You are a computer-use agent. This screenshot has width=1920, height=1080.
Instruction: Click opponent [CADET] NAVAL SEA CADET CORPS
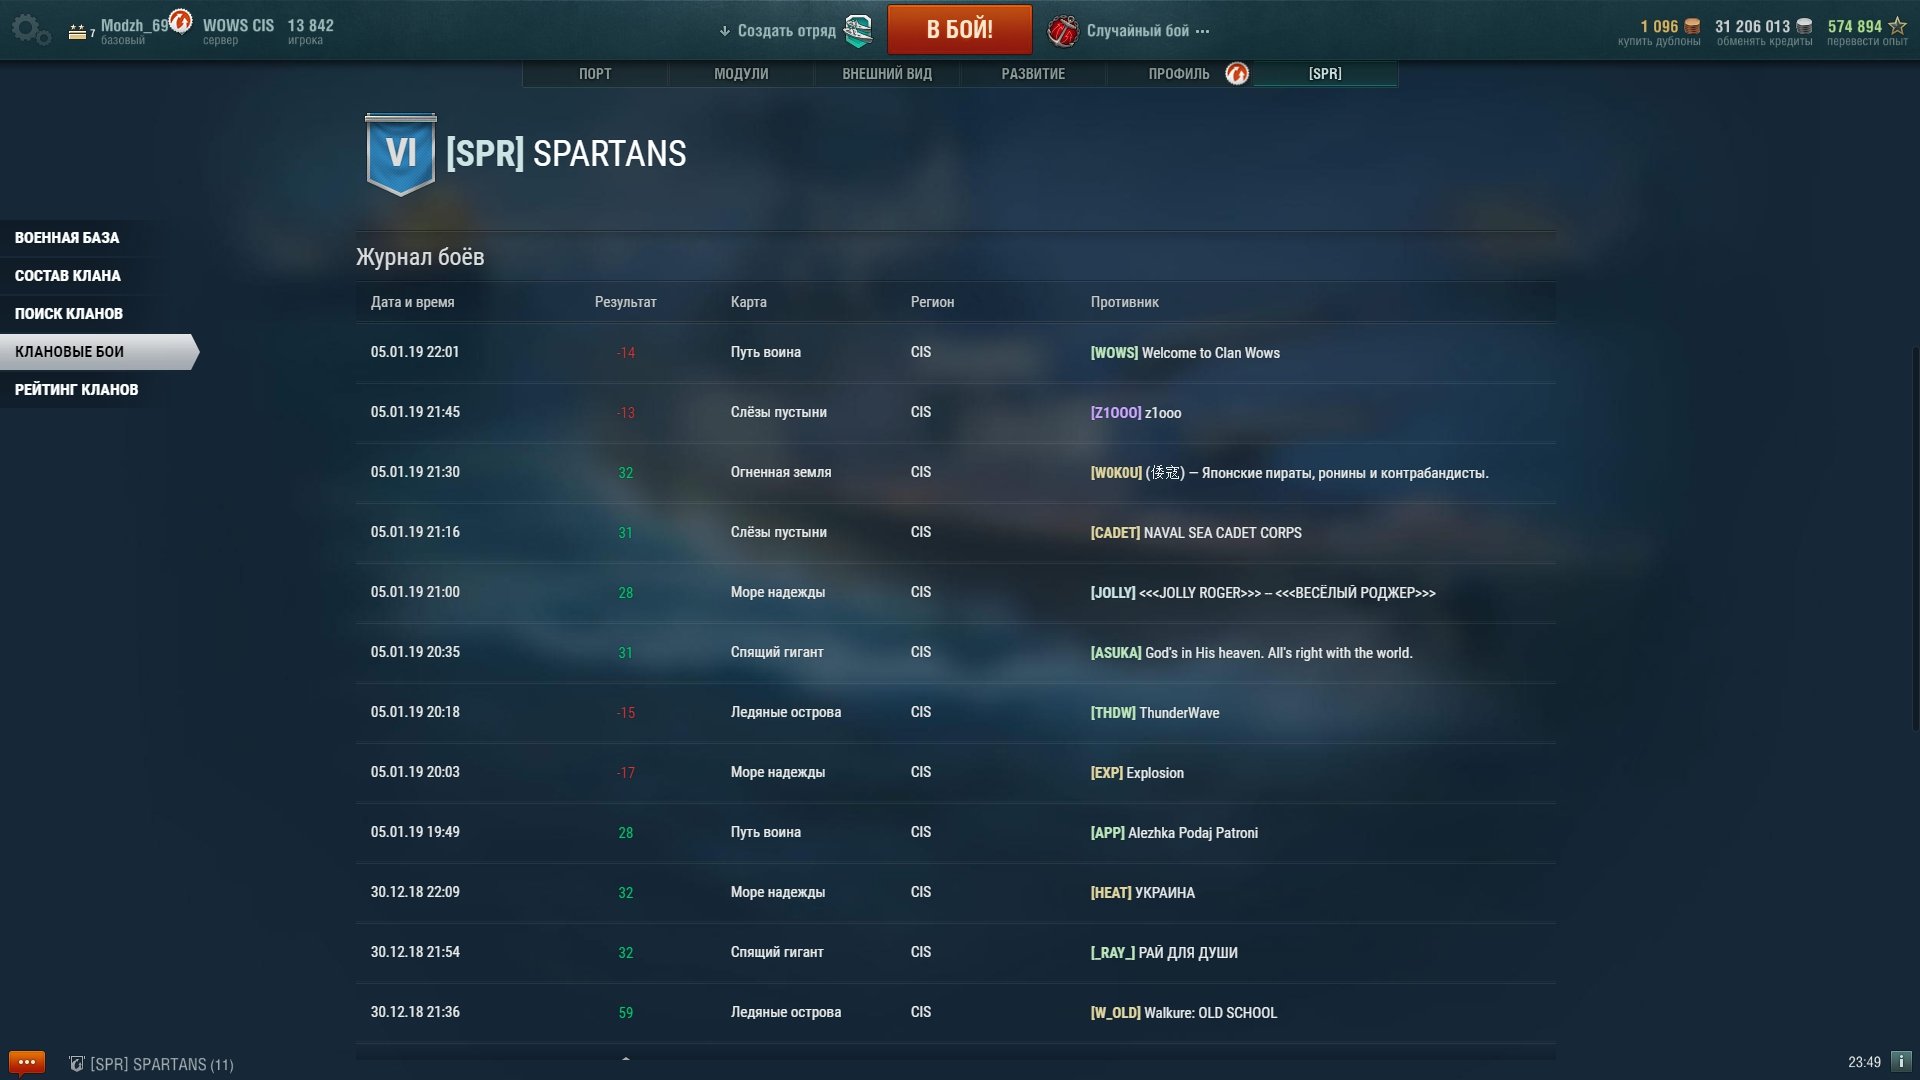[1196, 533]
